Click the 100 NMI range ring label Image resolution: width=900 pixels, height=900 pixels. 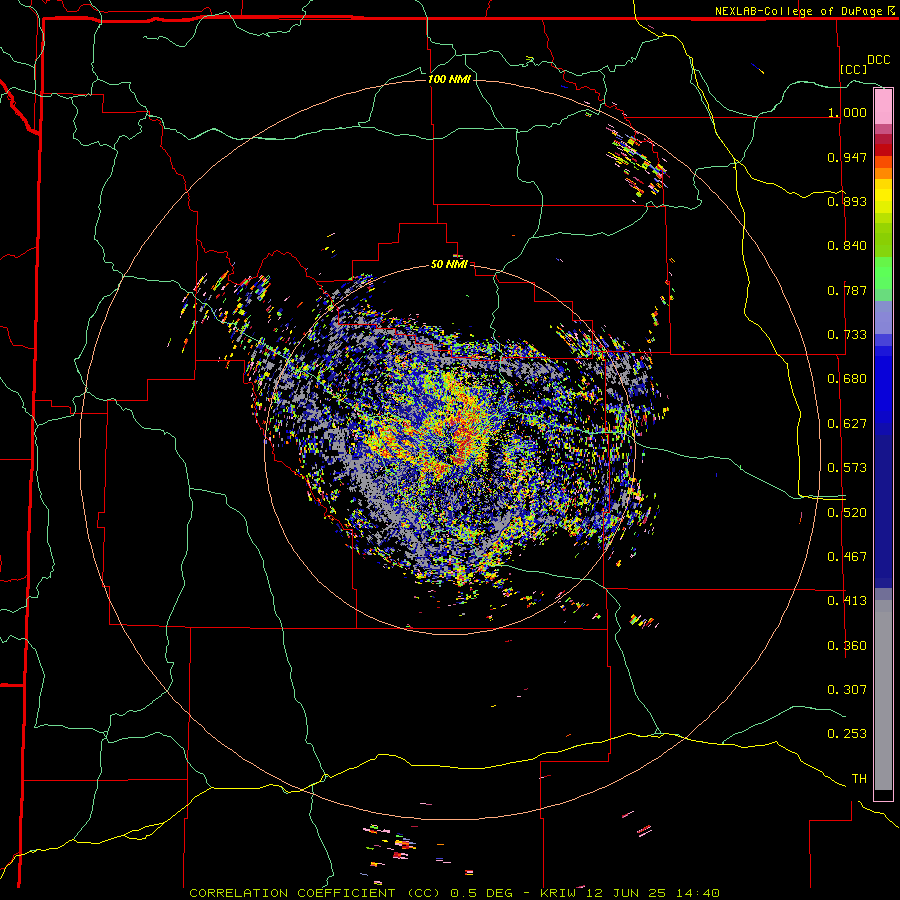tap(449, 79)
